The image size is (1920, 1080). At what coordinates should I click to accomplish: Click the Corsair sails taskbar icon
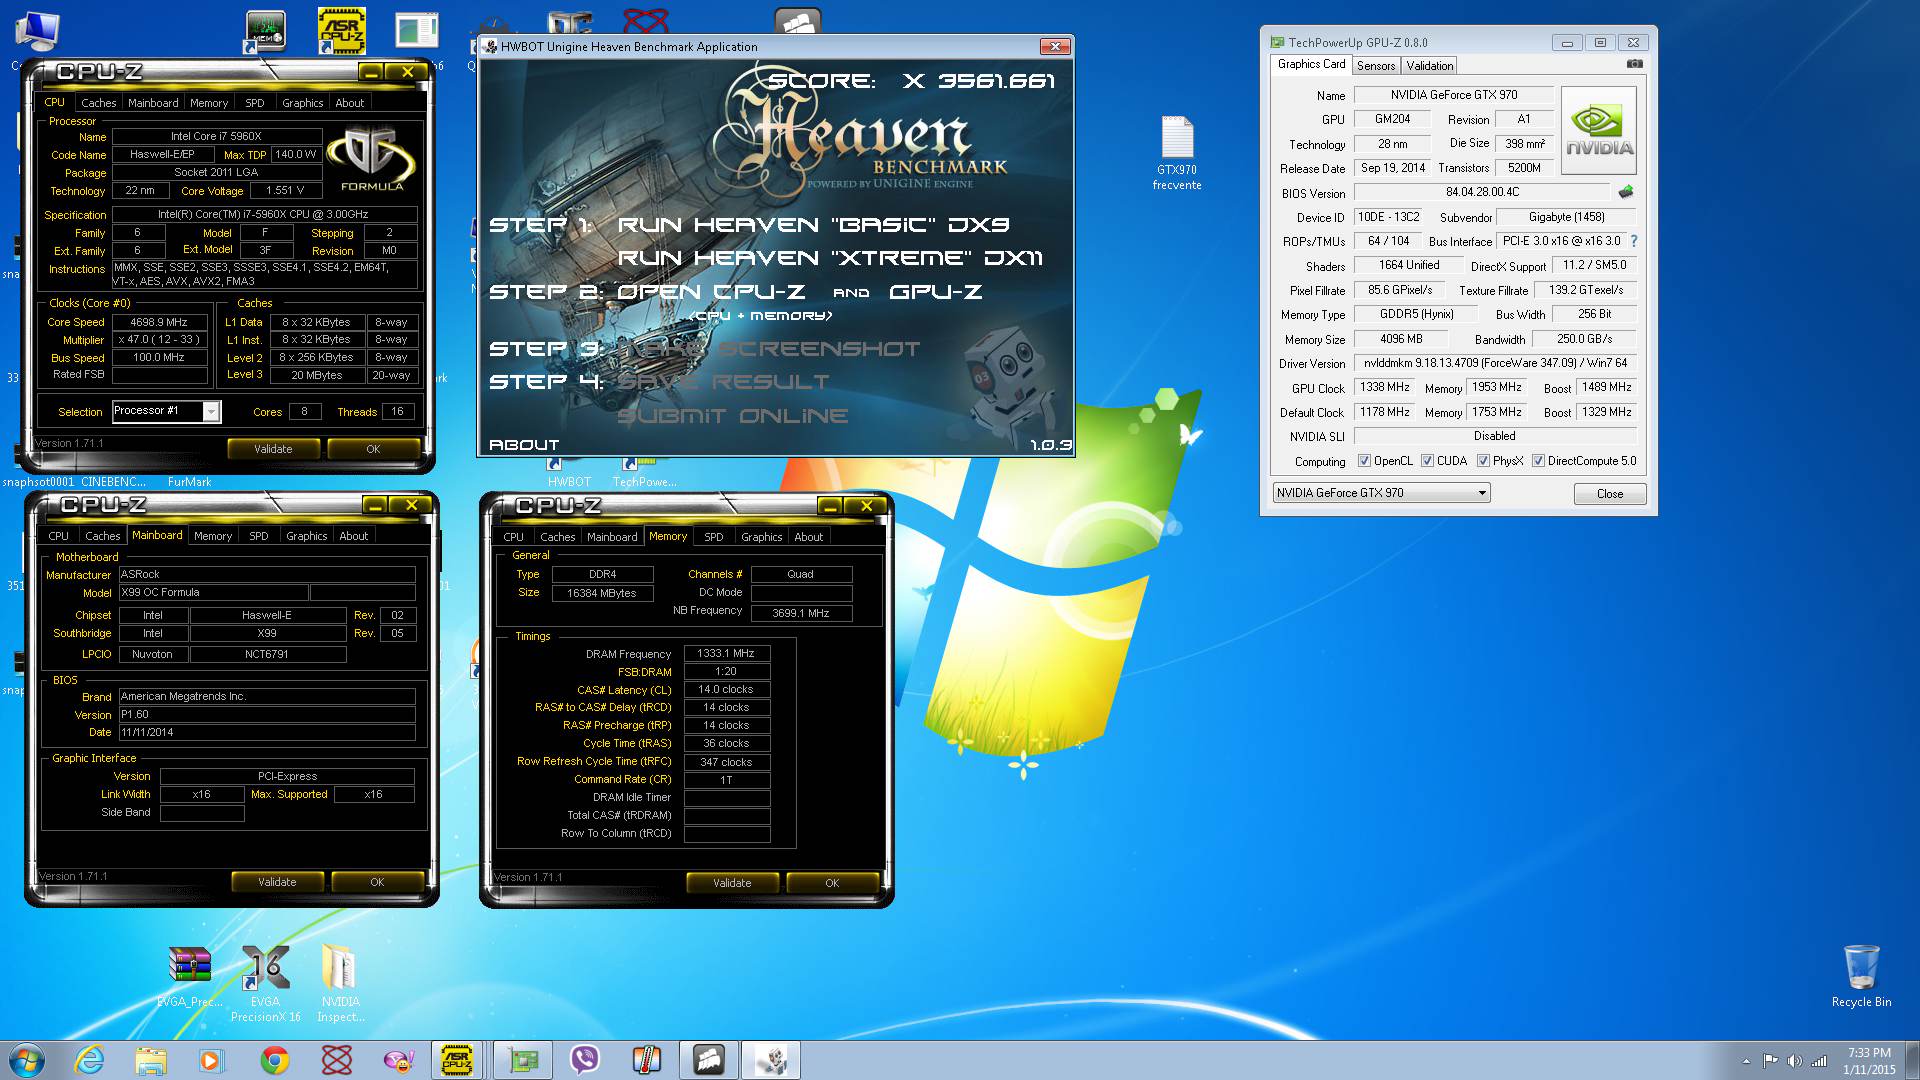[708, 1060]
